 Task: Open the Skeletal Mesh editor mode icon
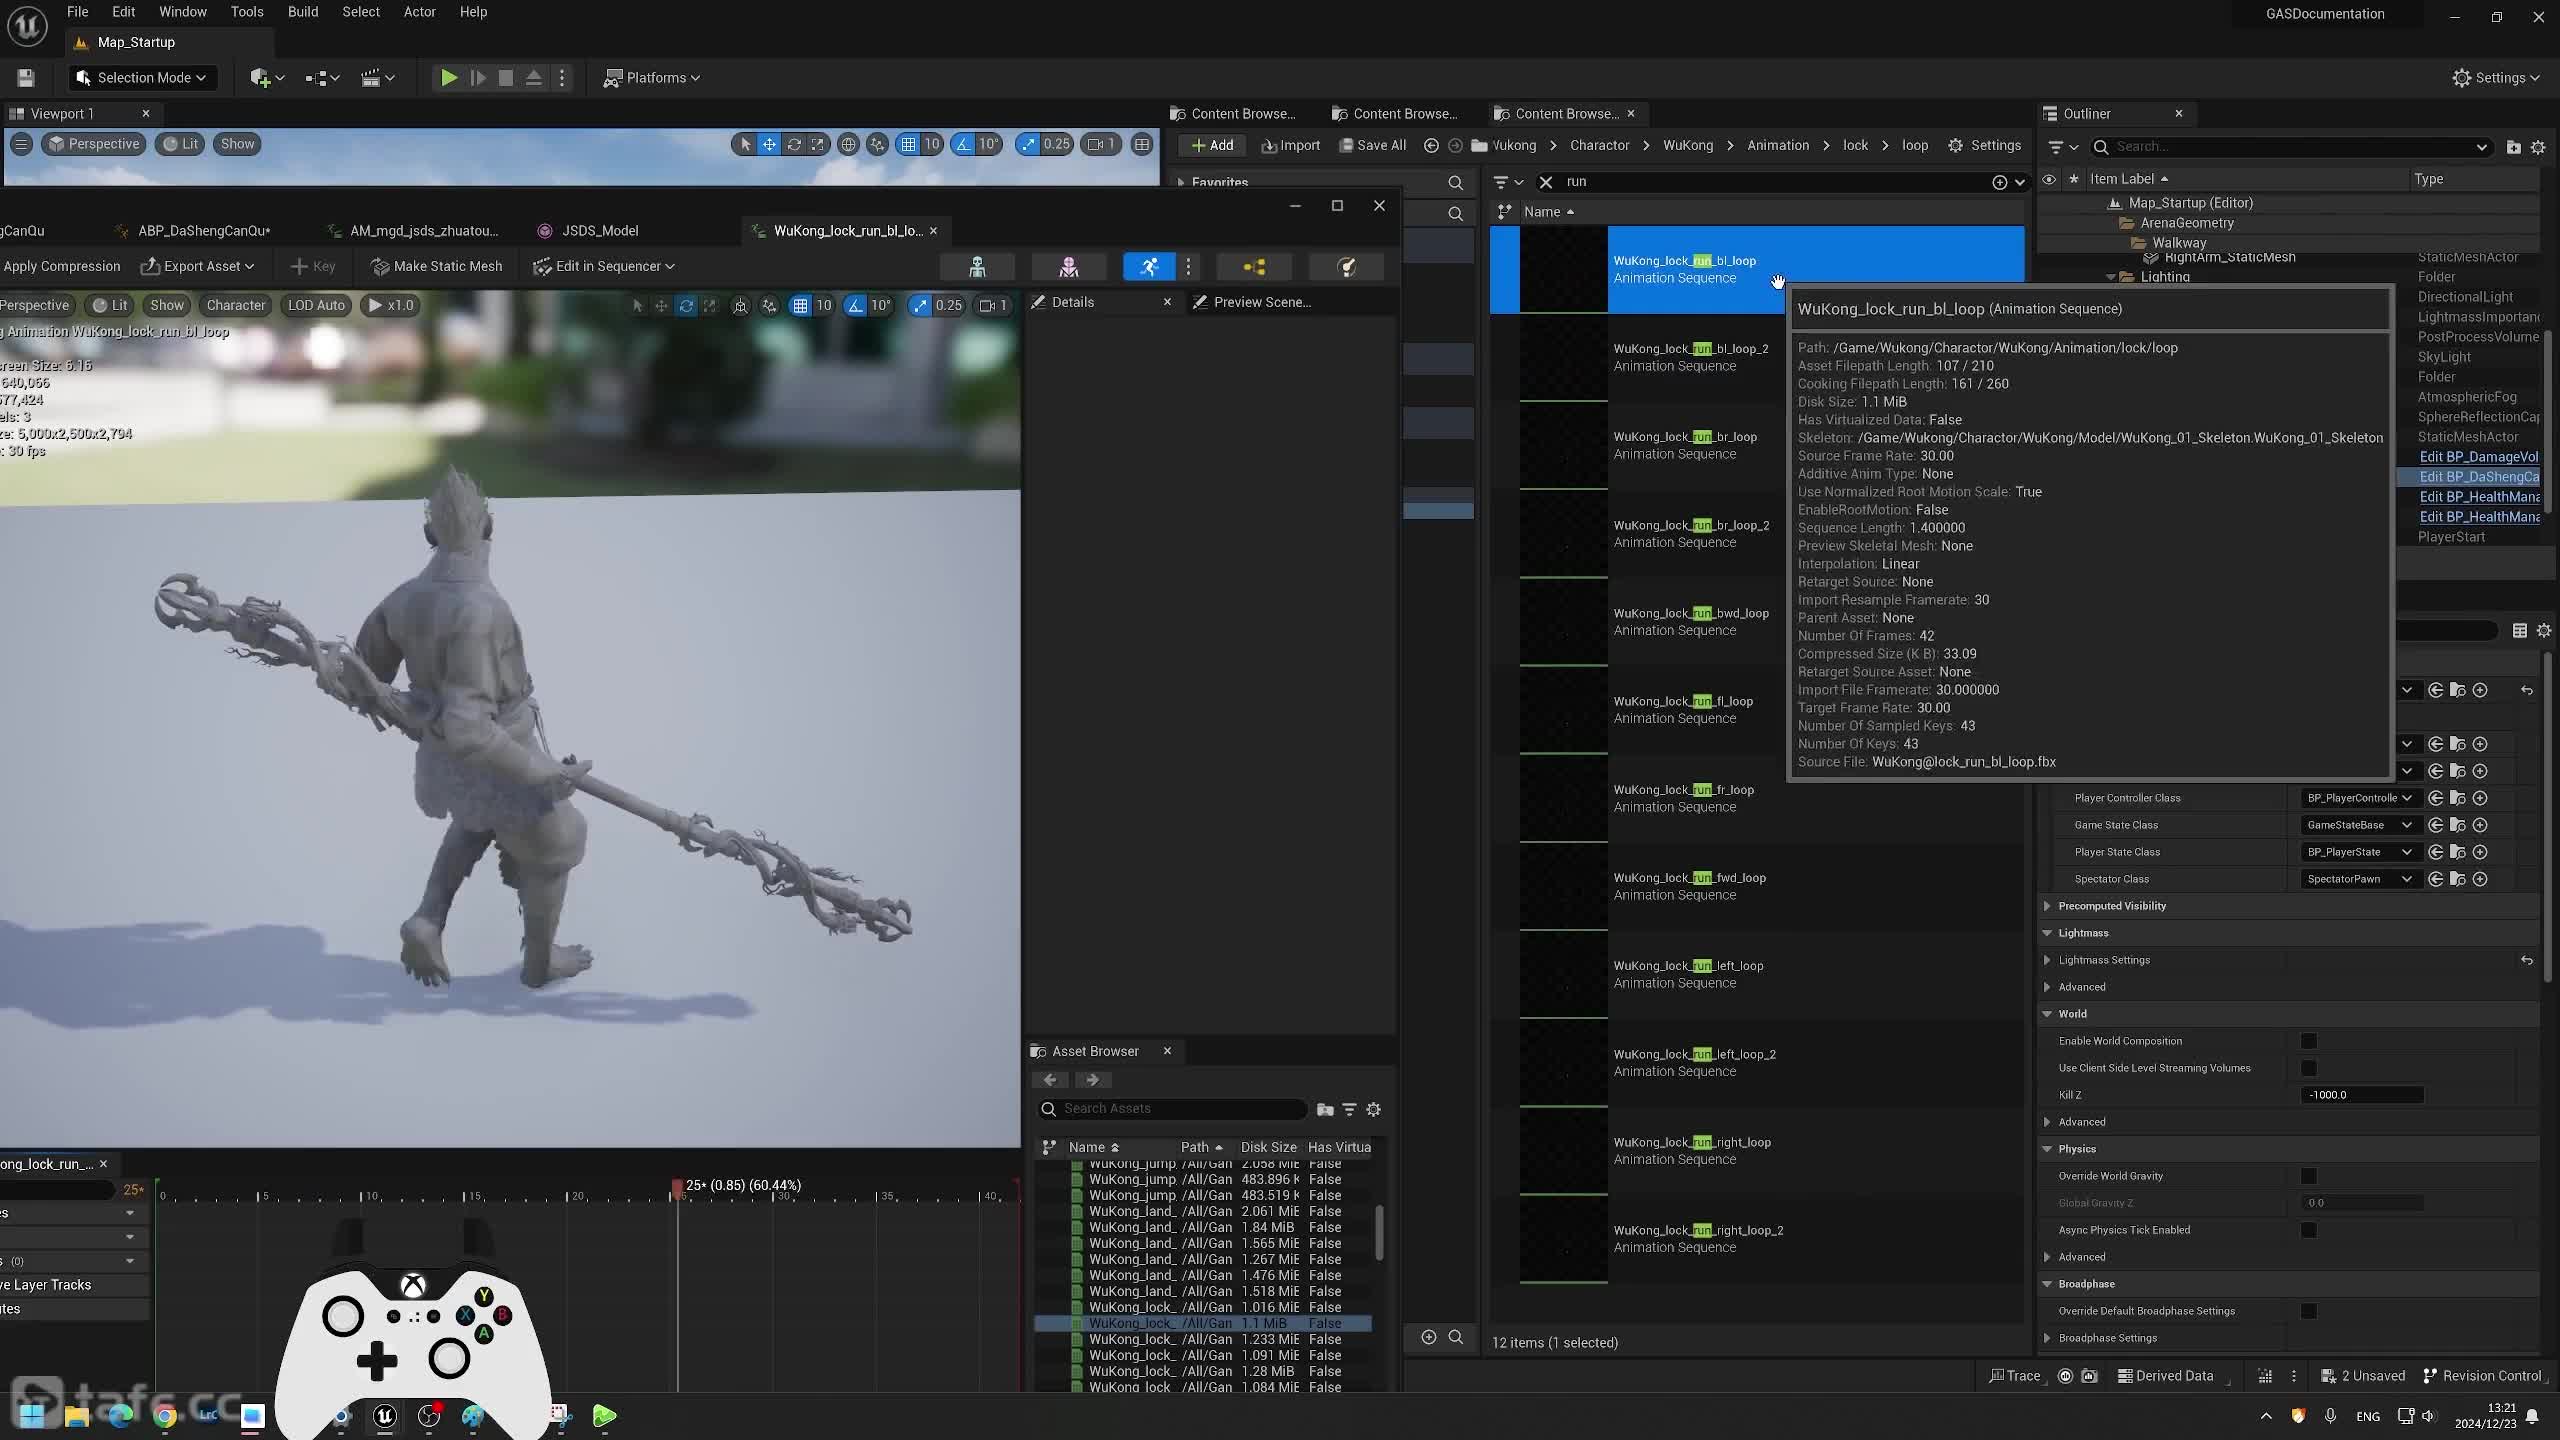(x=1069, y=267)
